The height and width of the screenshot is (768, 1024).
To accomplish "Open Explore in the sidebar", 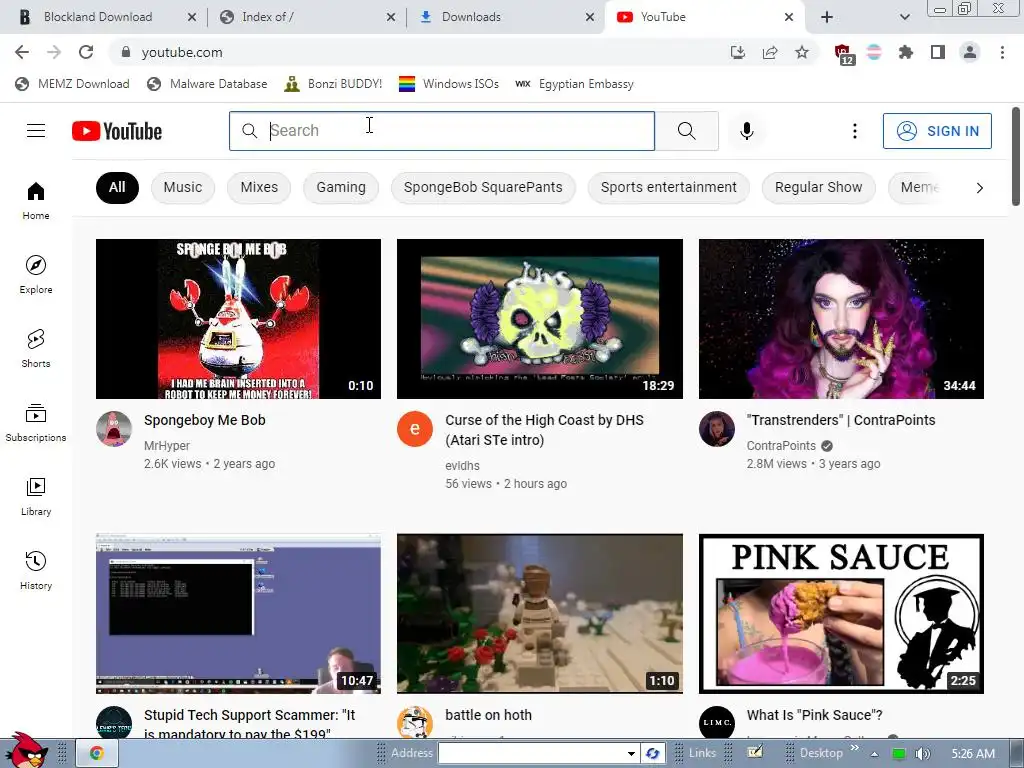I will [36, 274].
